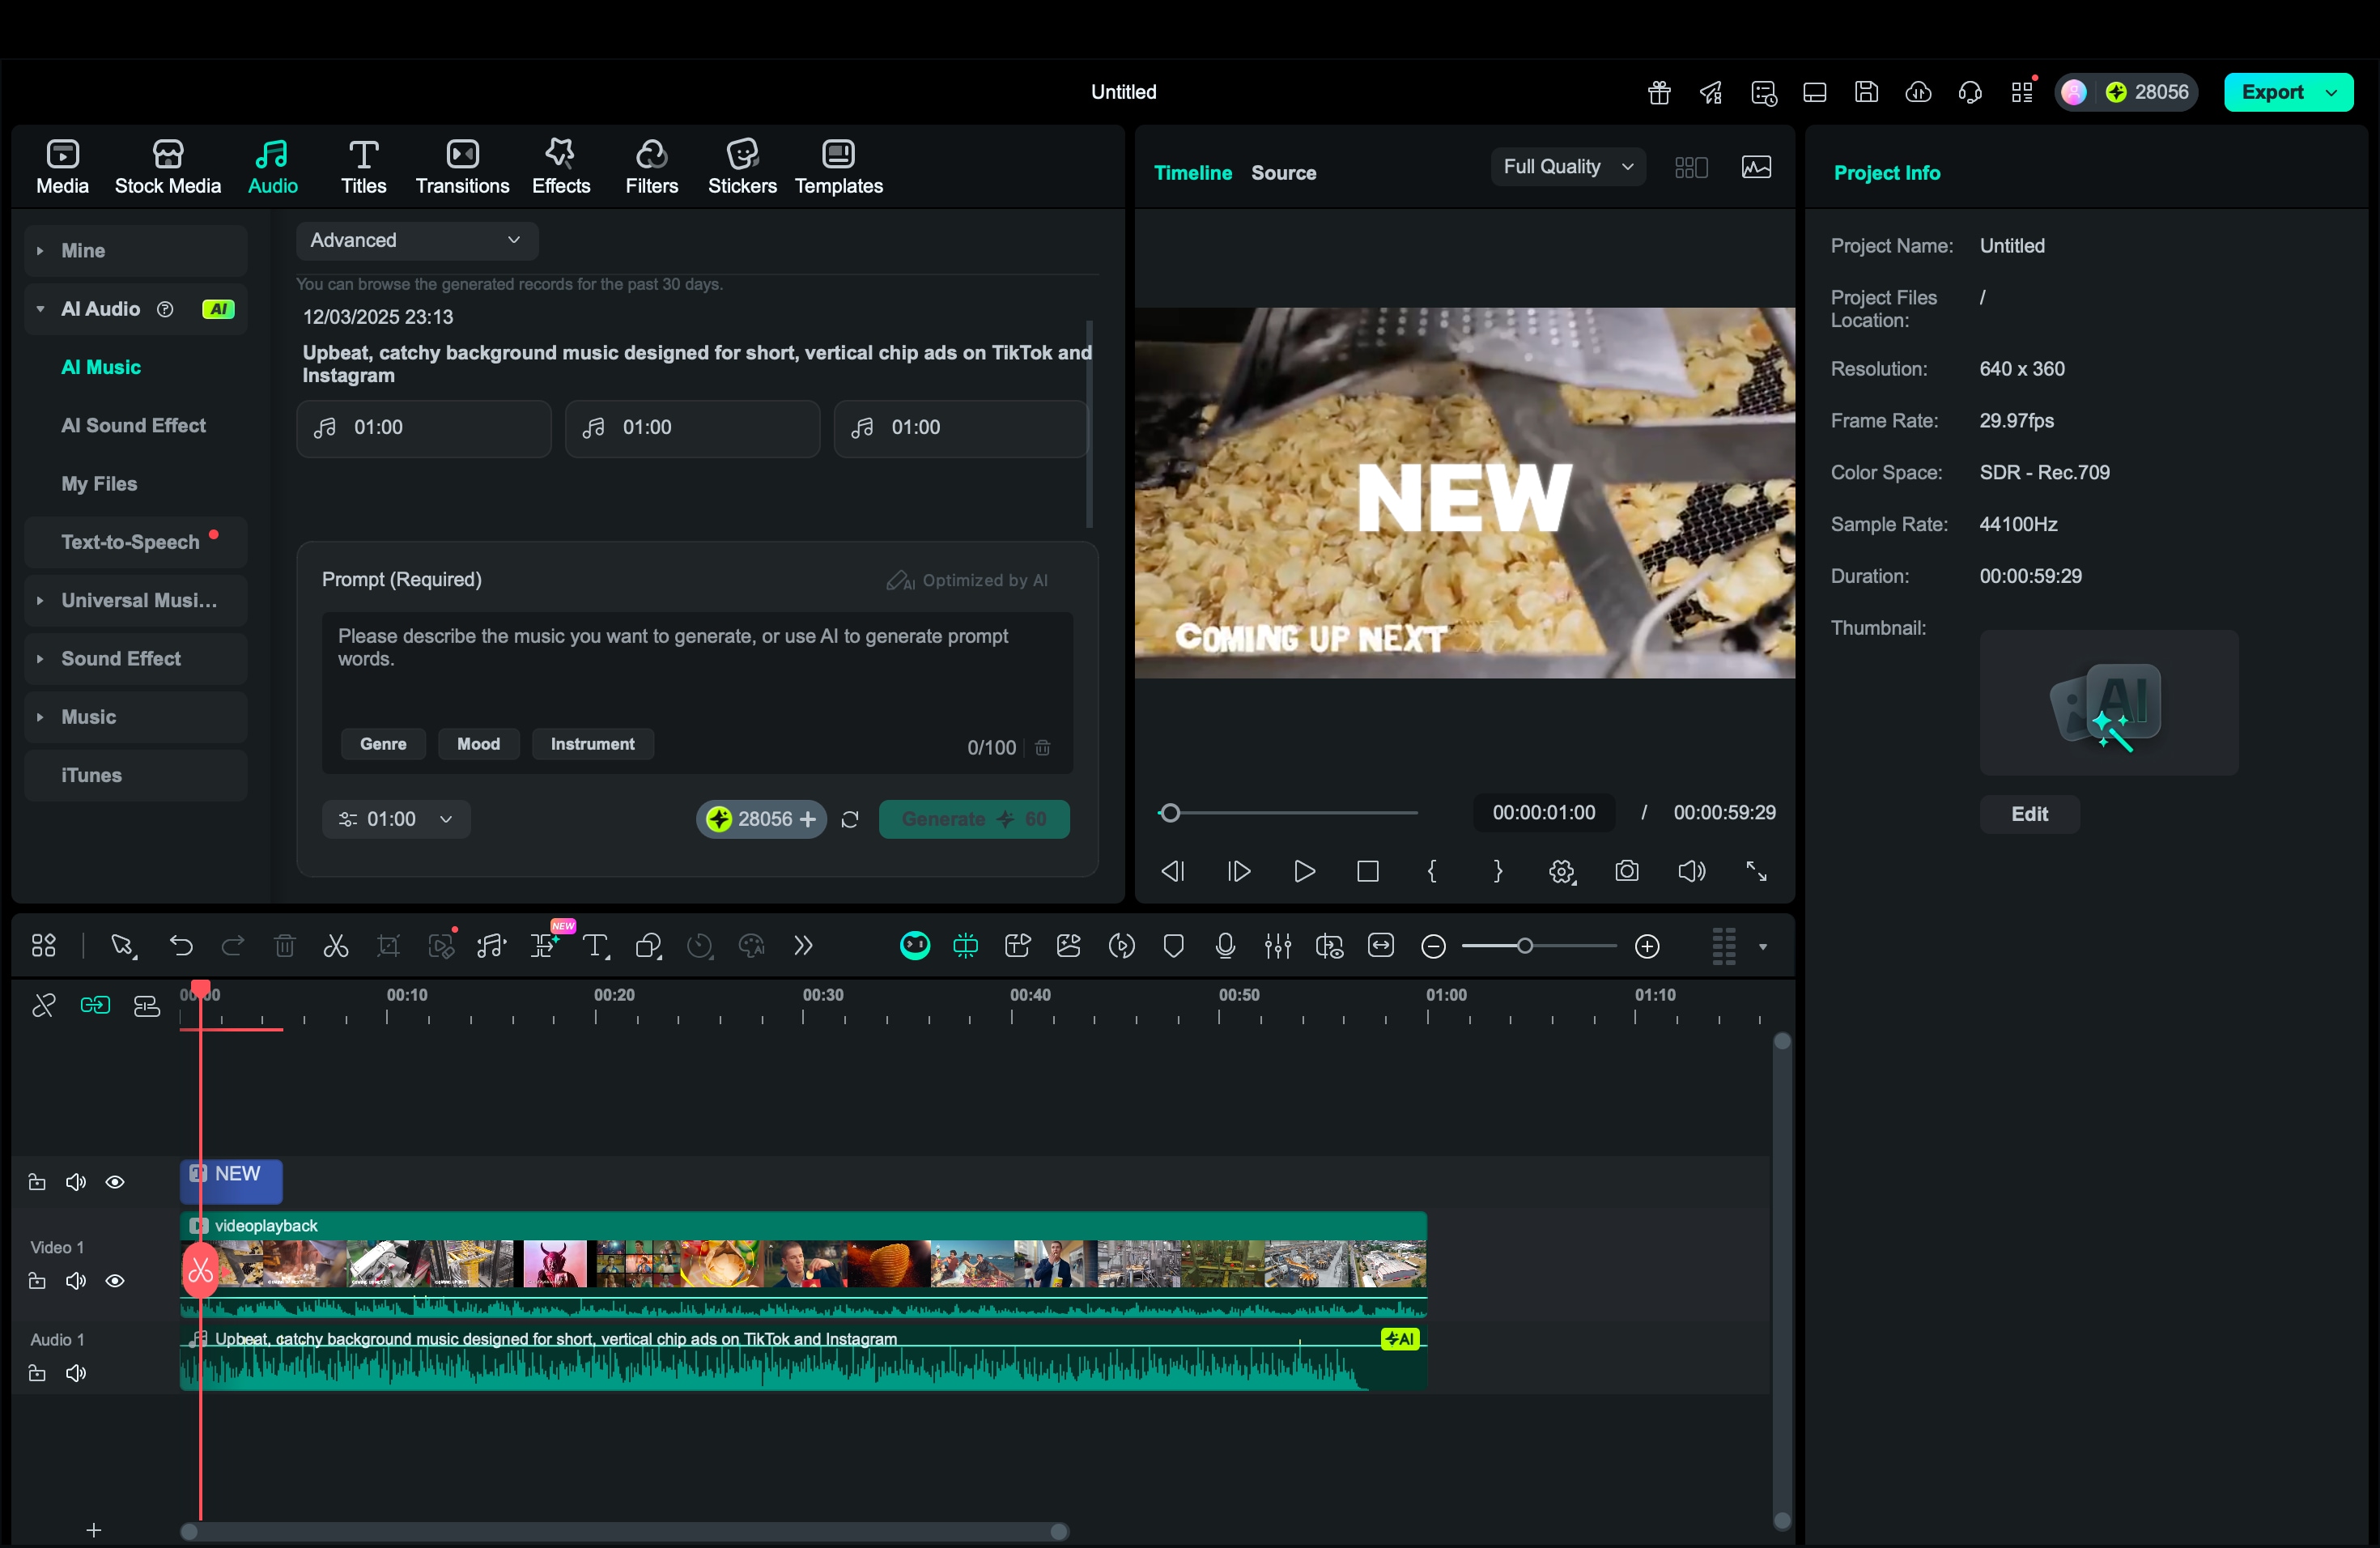Select AI Sound Effect in sidebar
The image size is (2380, 1548).
[x=133, y=425]
